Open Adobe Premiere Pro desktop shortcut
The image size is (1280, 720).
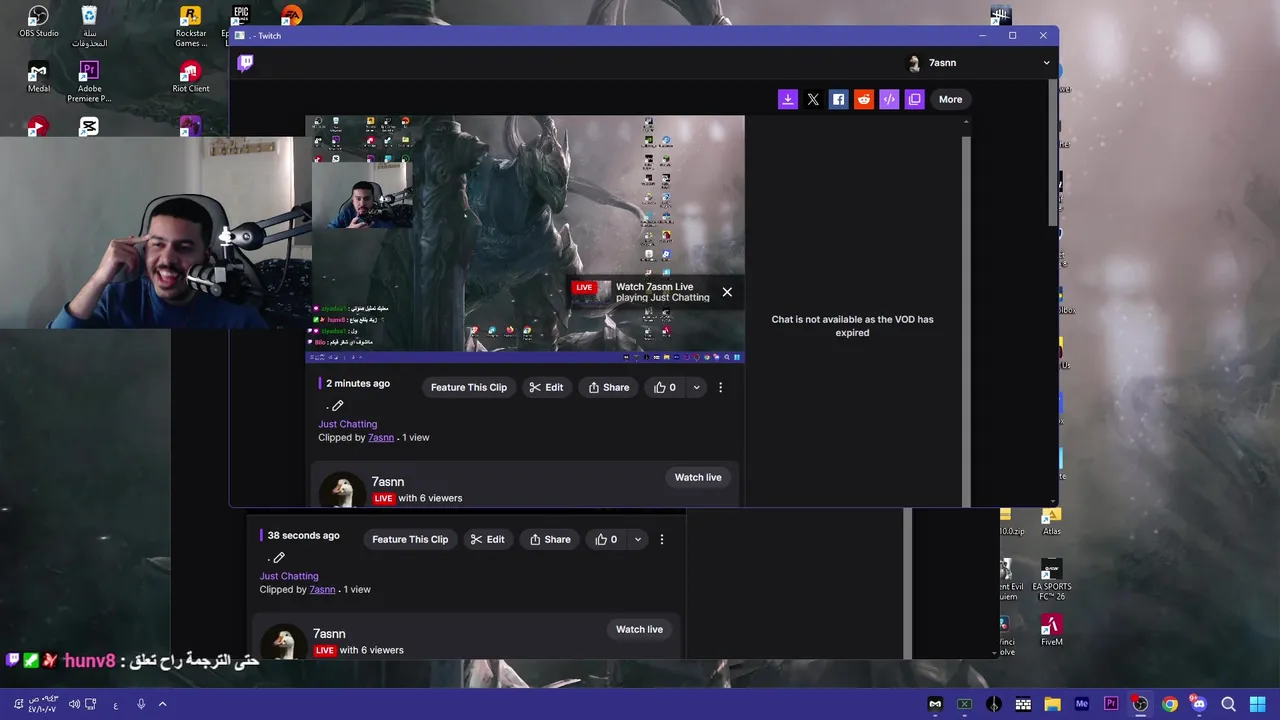tap(89, 81)
